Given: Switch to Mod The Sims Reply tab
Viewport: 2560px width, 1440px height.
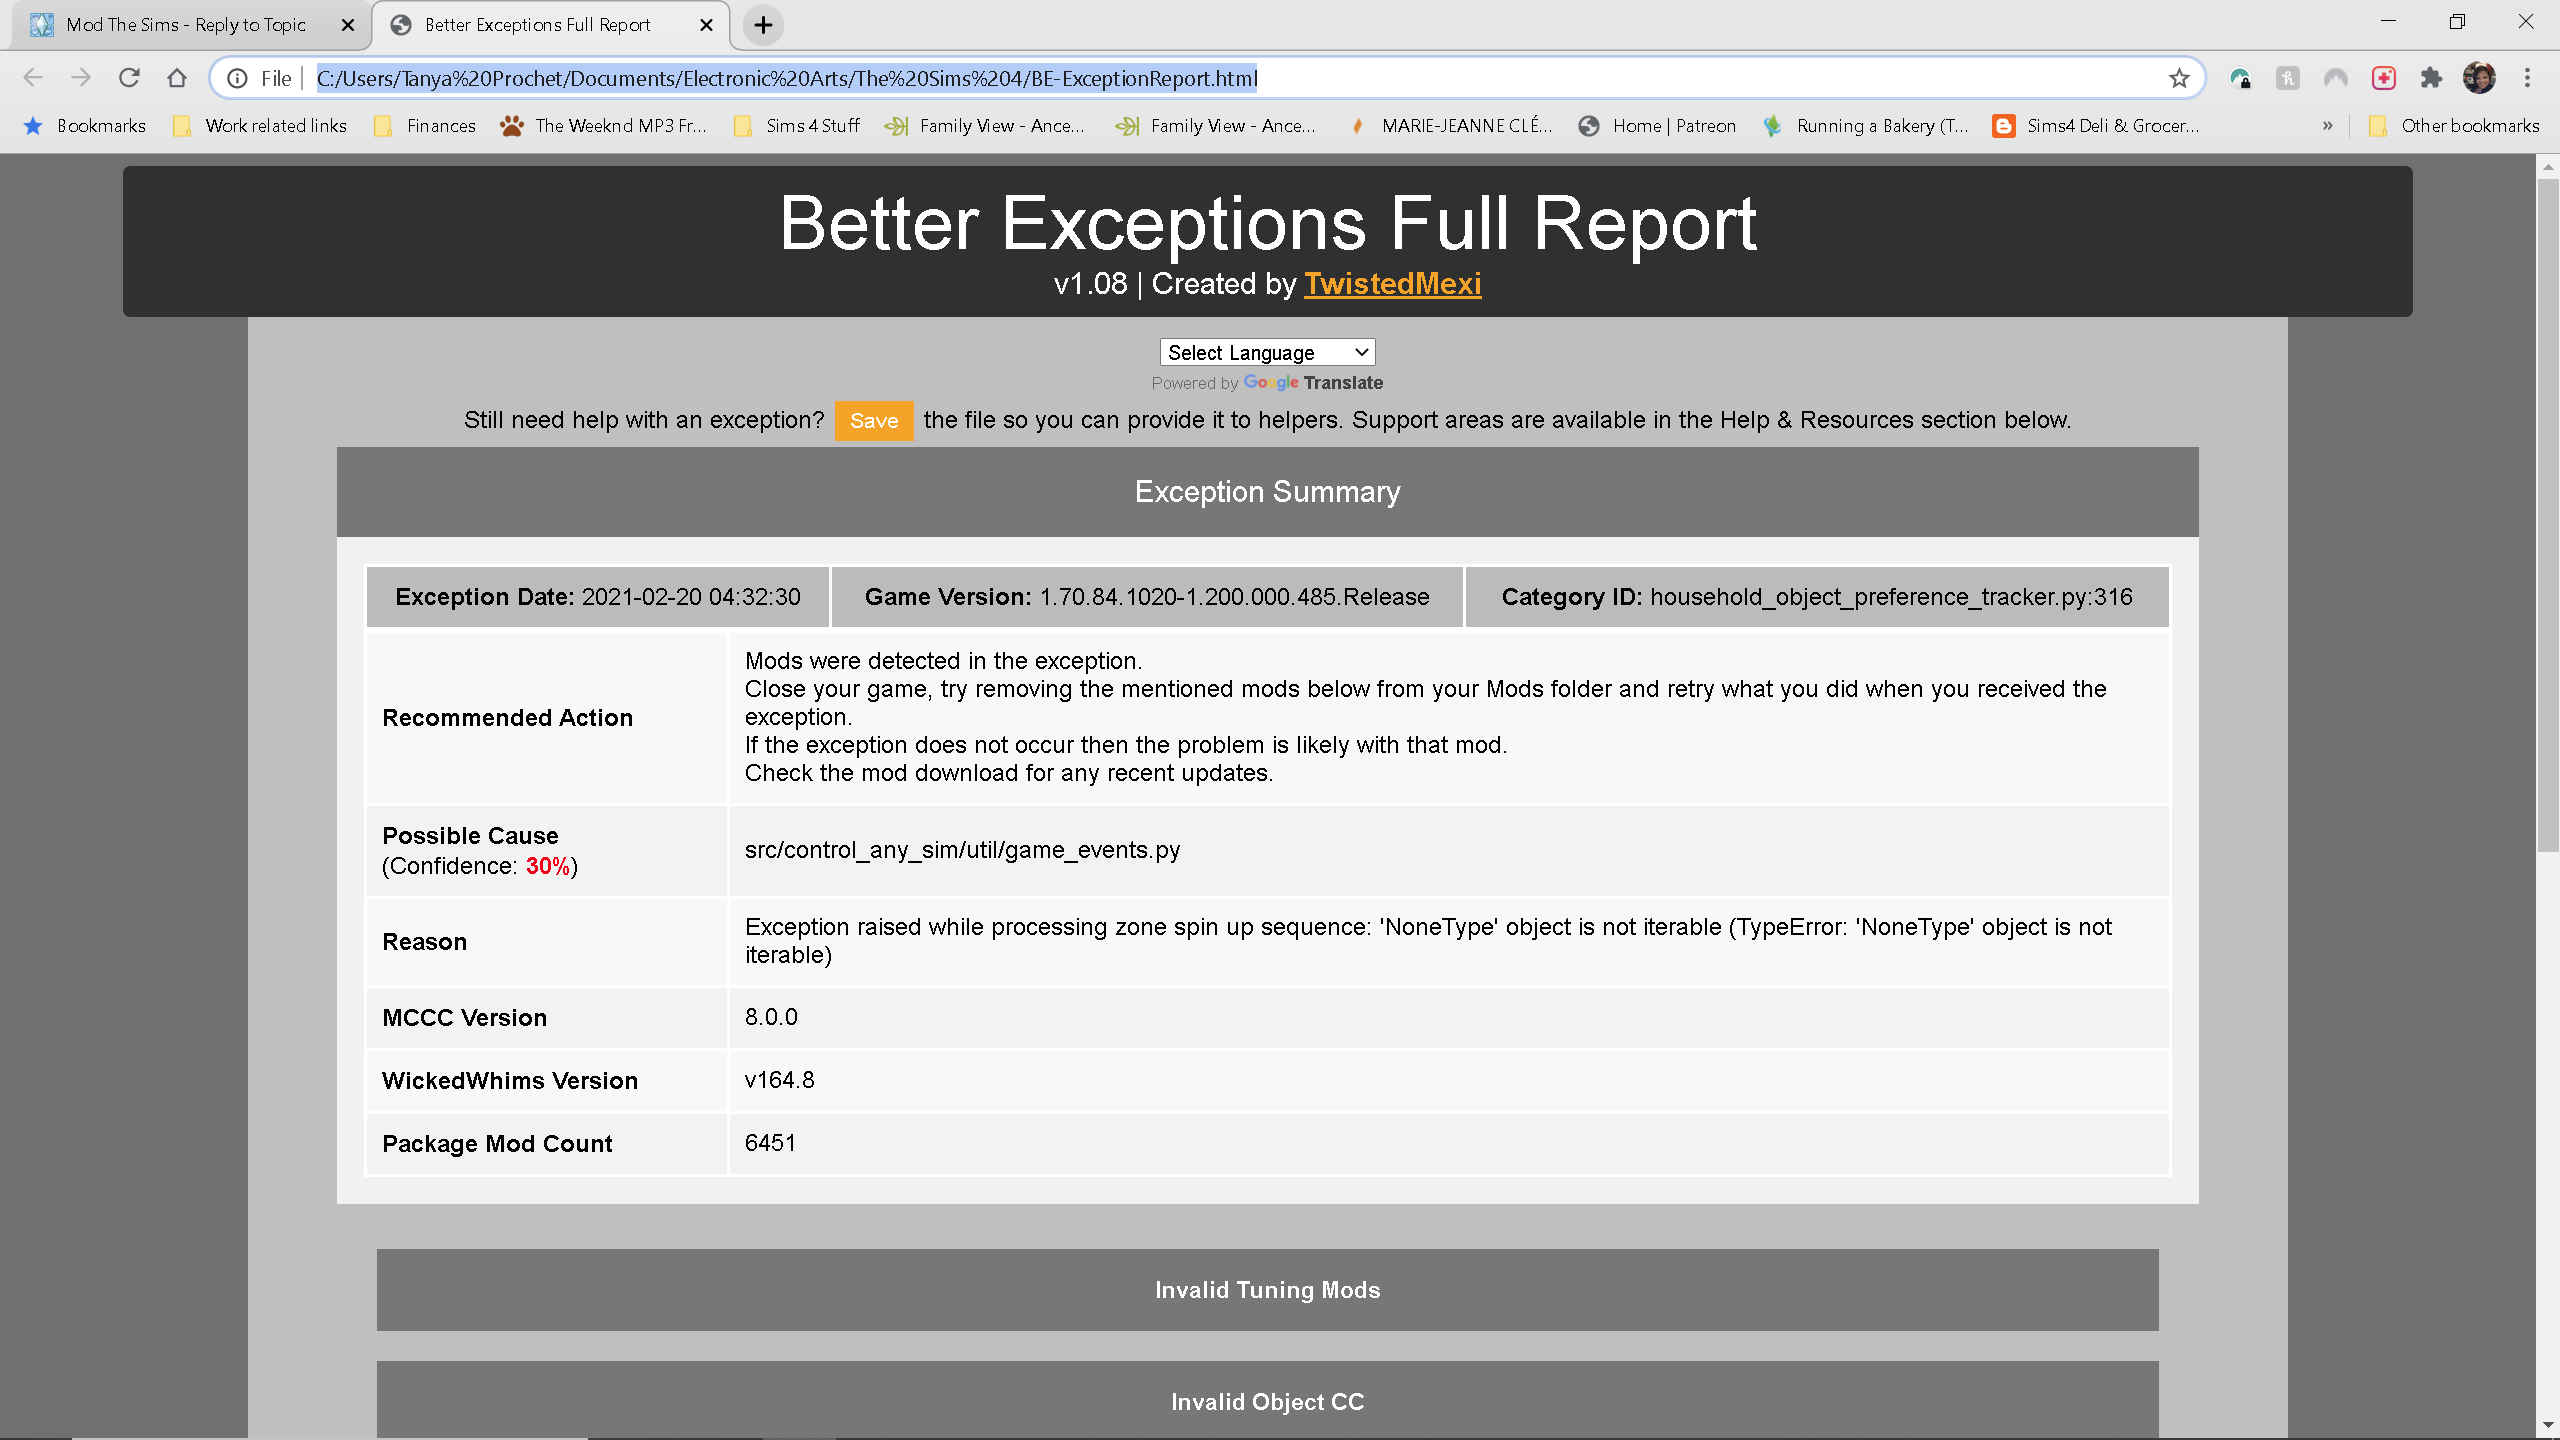Looking at the screenshot, I should 186,25.
